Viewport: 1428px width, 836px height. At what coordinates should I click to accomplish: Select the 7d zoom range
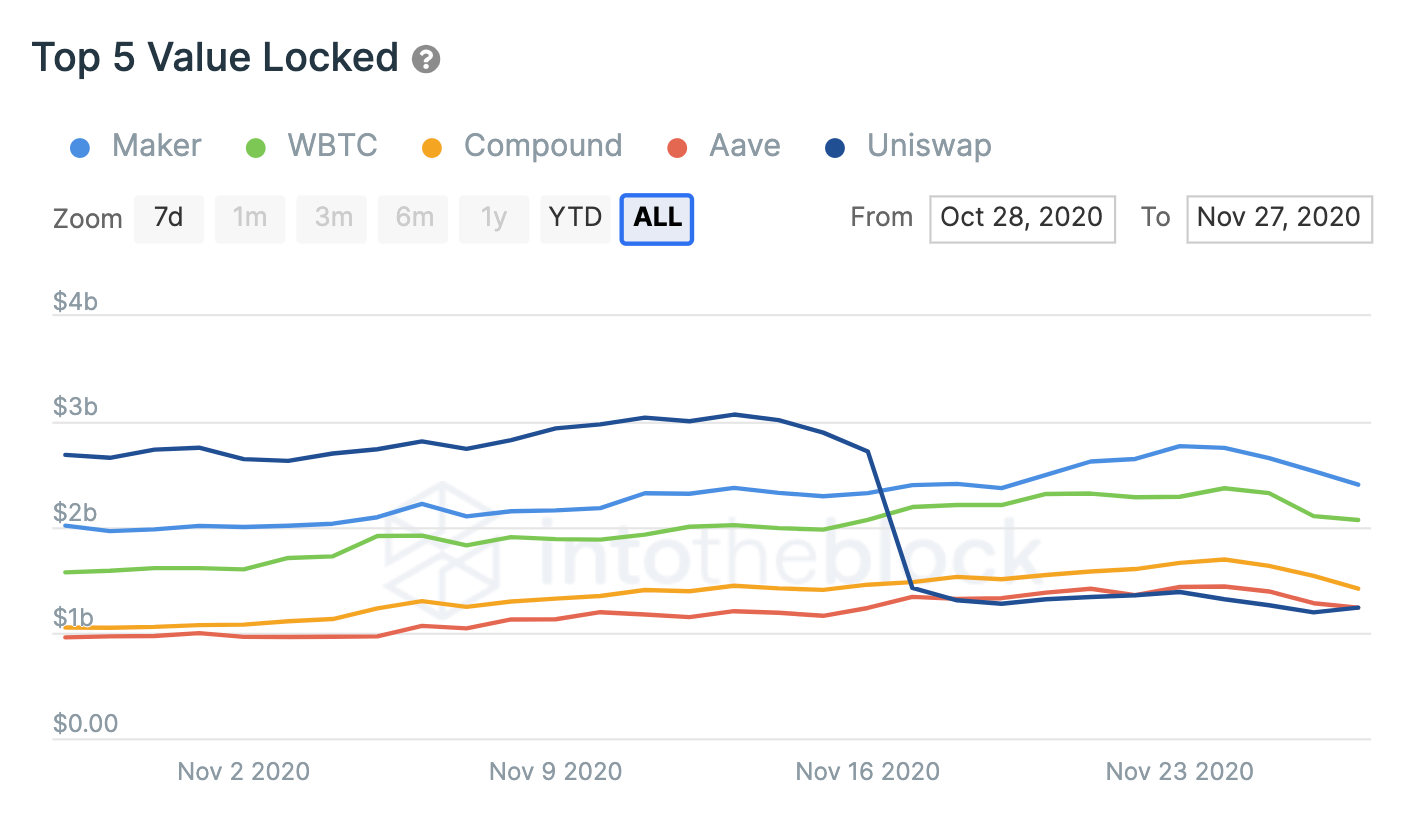point(169,218)
